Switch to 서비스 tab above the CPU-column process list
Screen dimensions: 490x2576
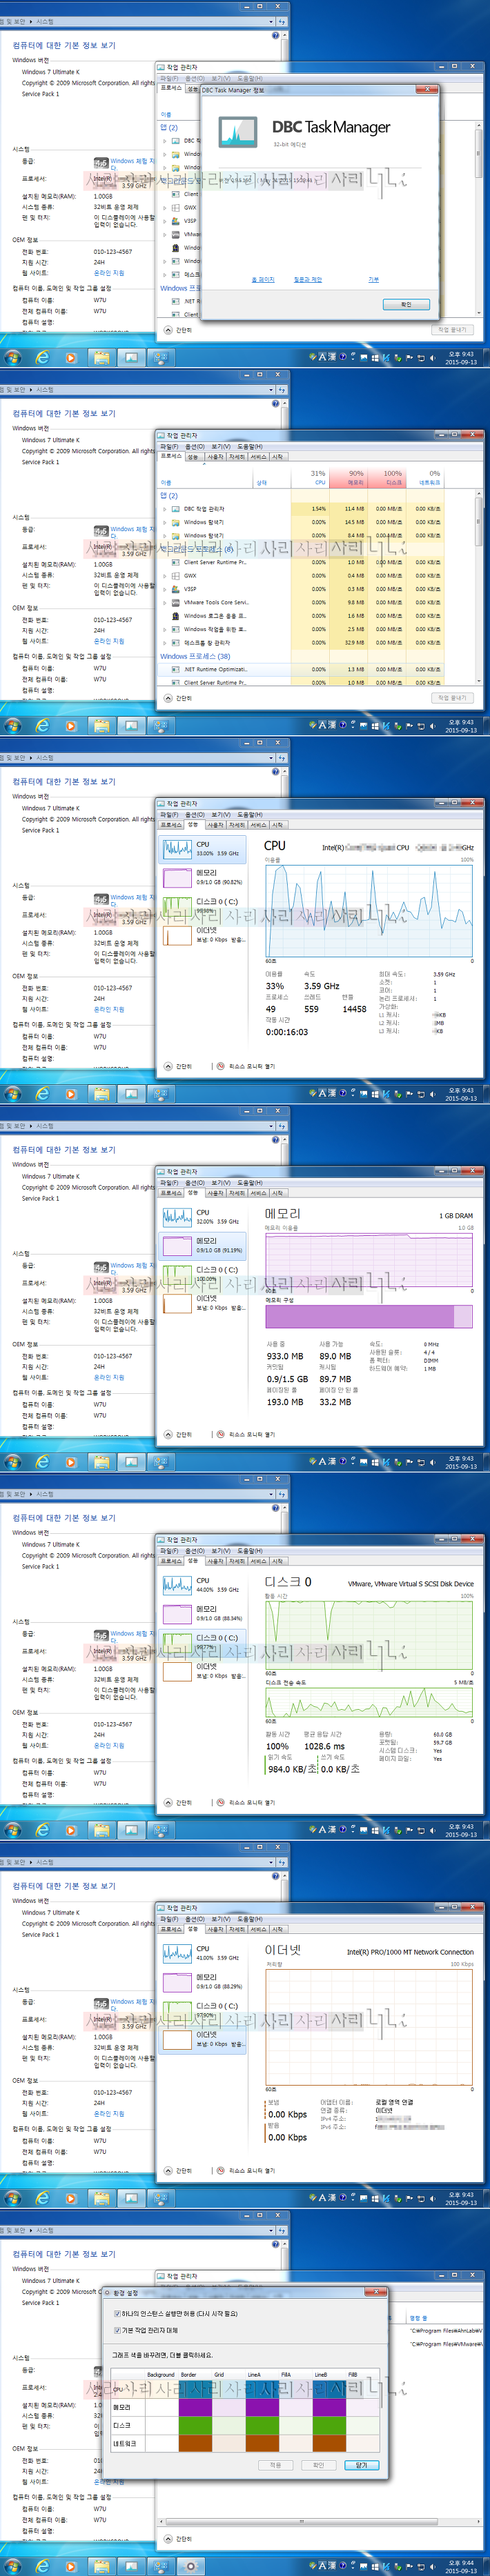[258, 457]
